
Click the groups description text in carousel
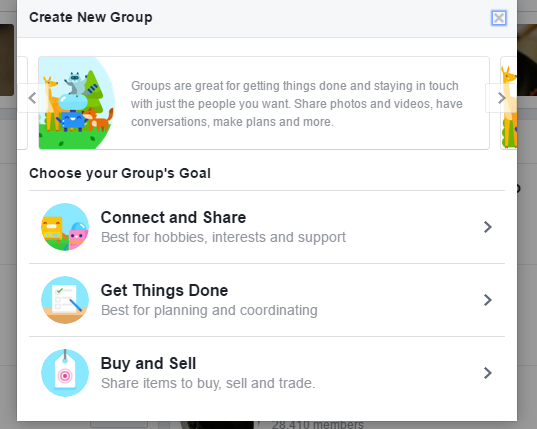pos(297,104)
